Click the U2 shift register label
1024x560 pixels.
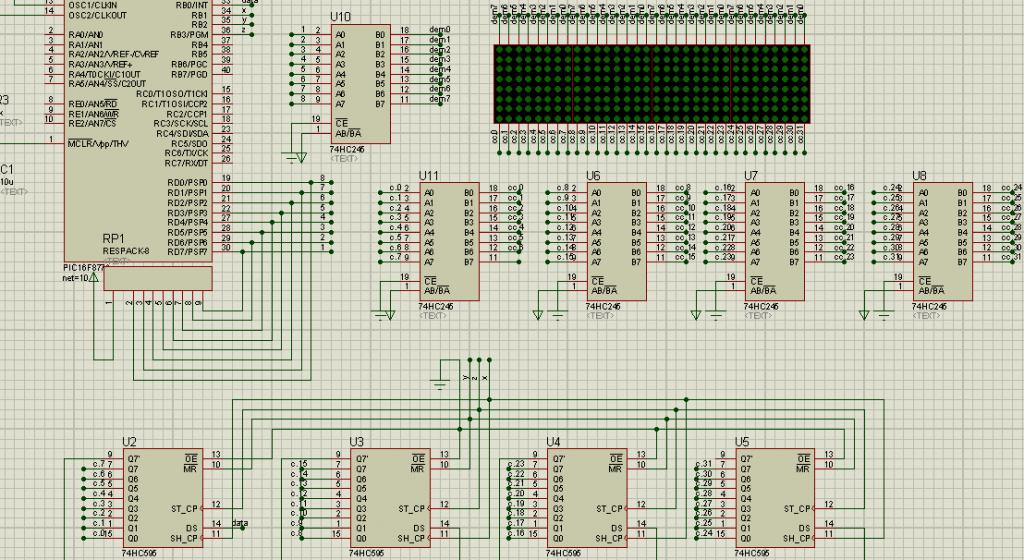[129, 442]
